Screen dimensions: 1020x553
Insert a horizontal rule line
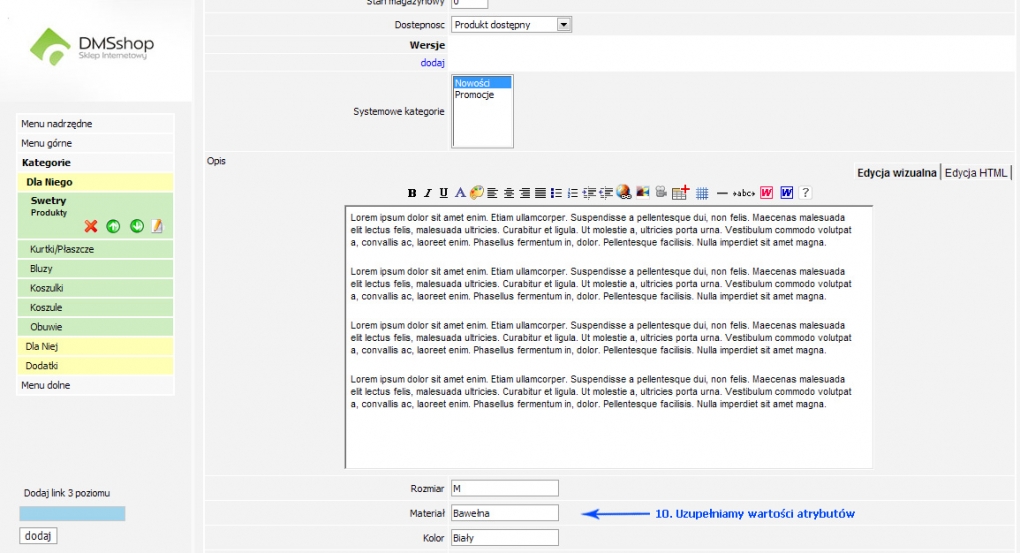pyautogui.click(x=722, y=193)
